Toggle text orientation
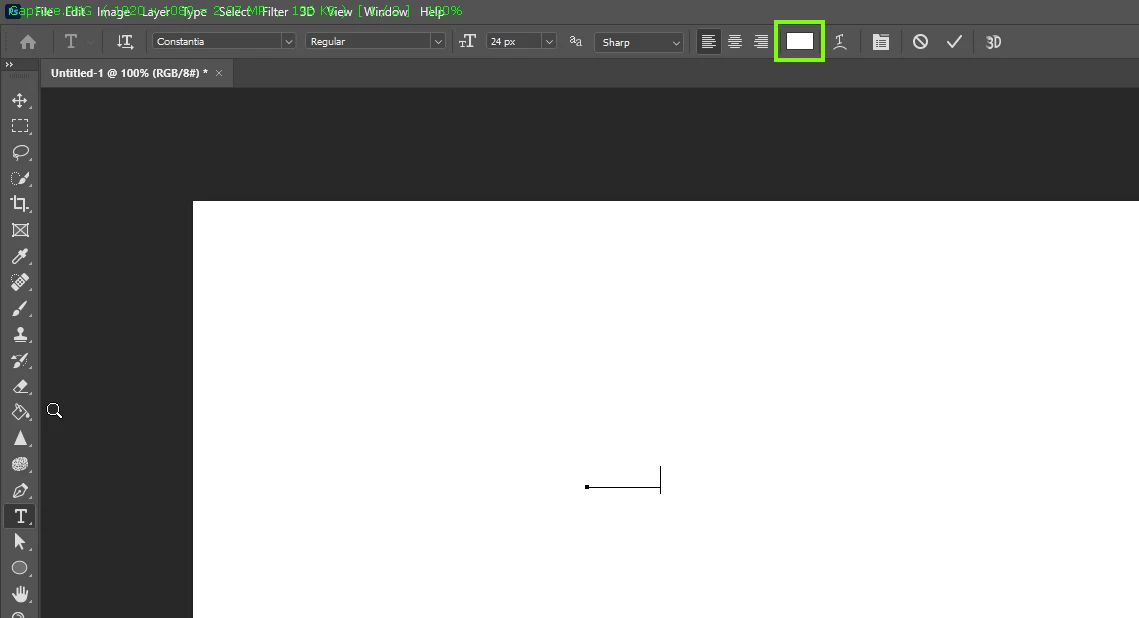Viewport: 1139px width, 618px height. 125,42
